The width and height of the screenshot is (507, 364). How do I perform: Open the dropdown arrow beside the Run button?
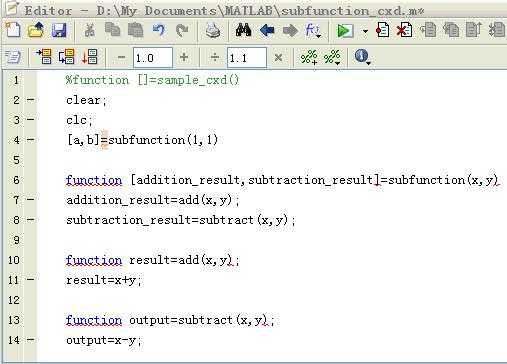(365, 31)
